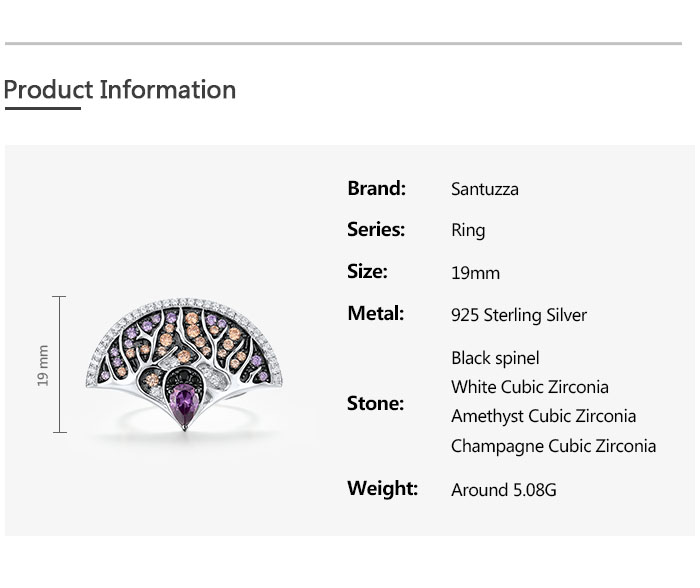This screenshot has height=588, width=700.
Task: Select the 19mm size value
Action: 475,273
